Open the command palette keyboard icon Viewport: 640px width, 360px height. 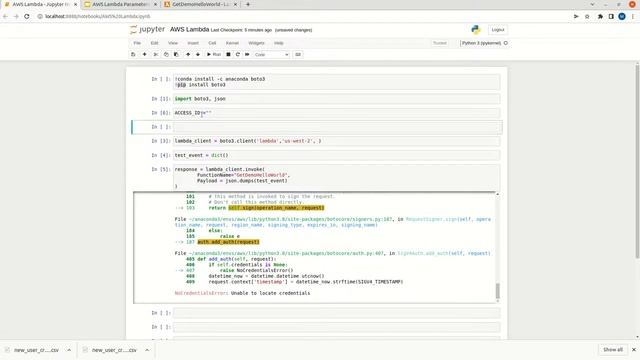(x=298, y=54)
